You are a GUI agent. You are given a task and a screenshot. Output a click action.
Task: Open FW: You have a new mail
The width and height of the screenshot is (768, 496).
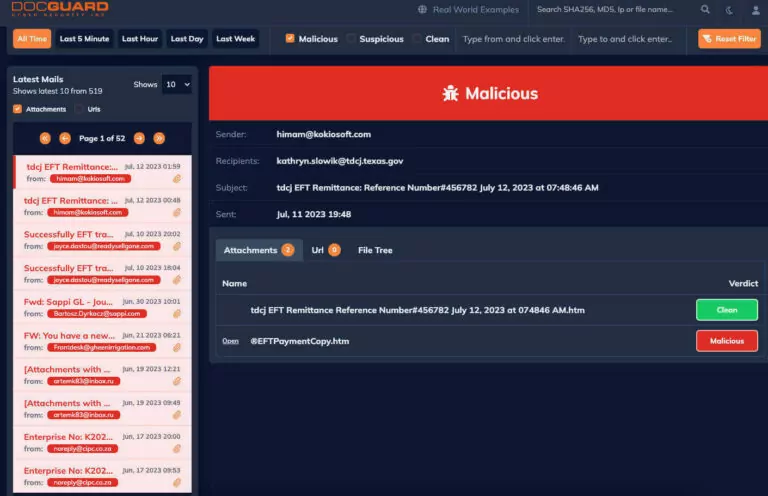(x=102, y=341)
